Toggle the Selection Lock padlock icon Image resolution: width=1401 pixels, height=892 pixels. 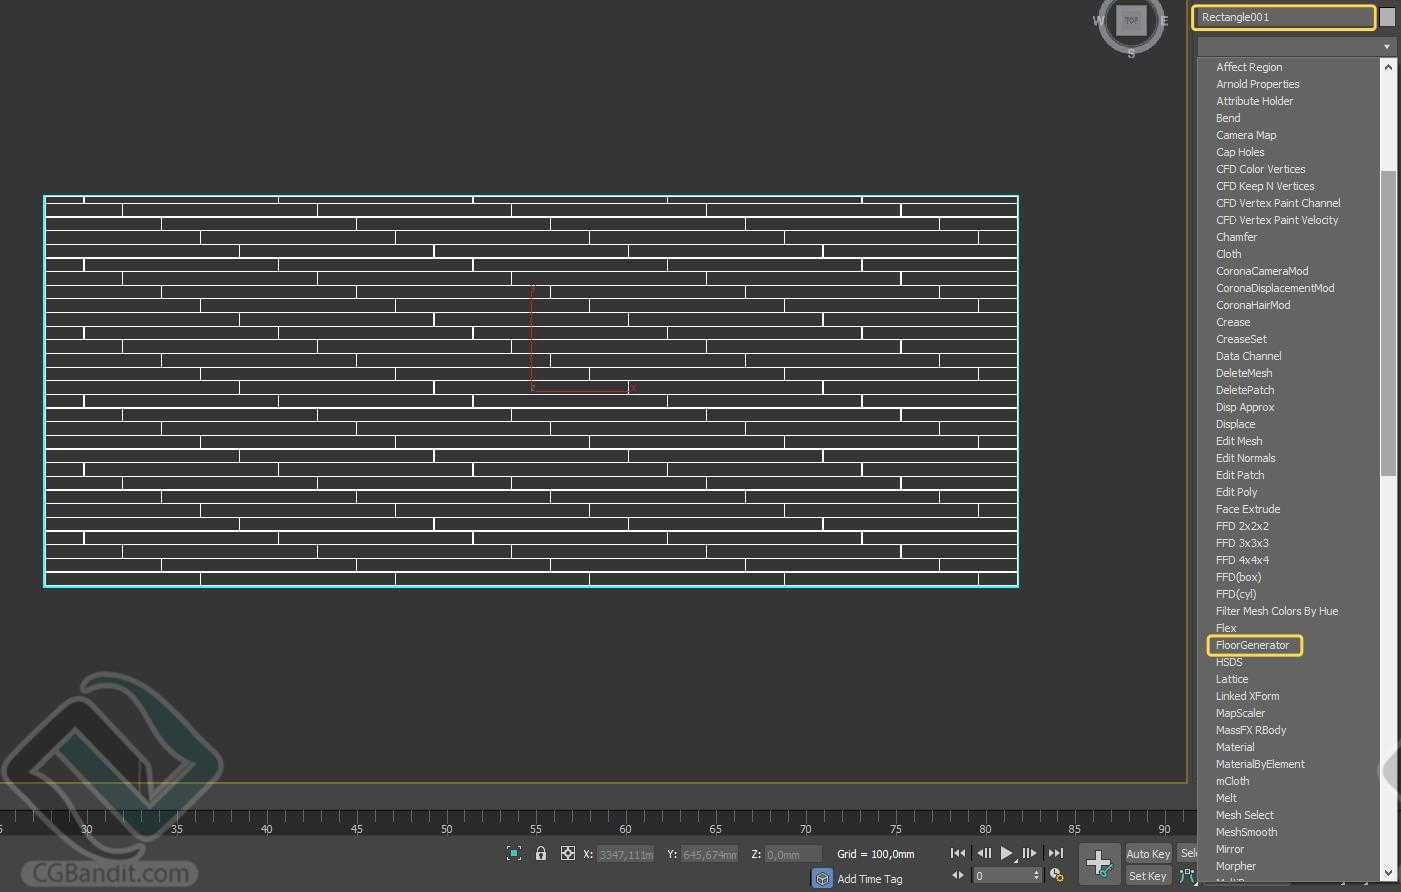tap(541, 853)
